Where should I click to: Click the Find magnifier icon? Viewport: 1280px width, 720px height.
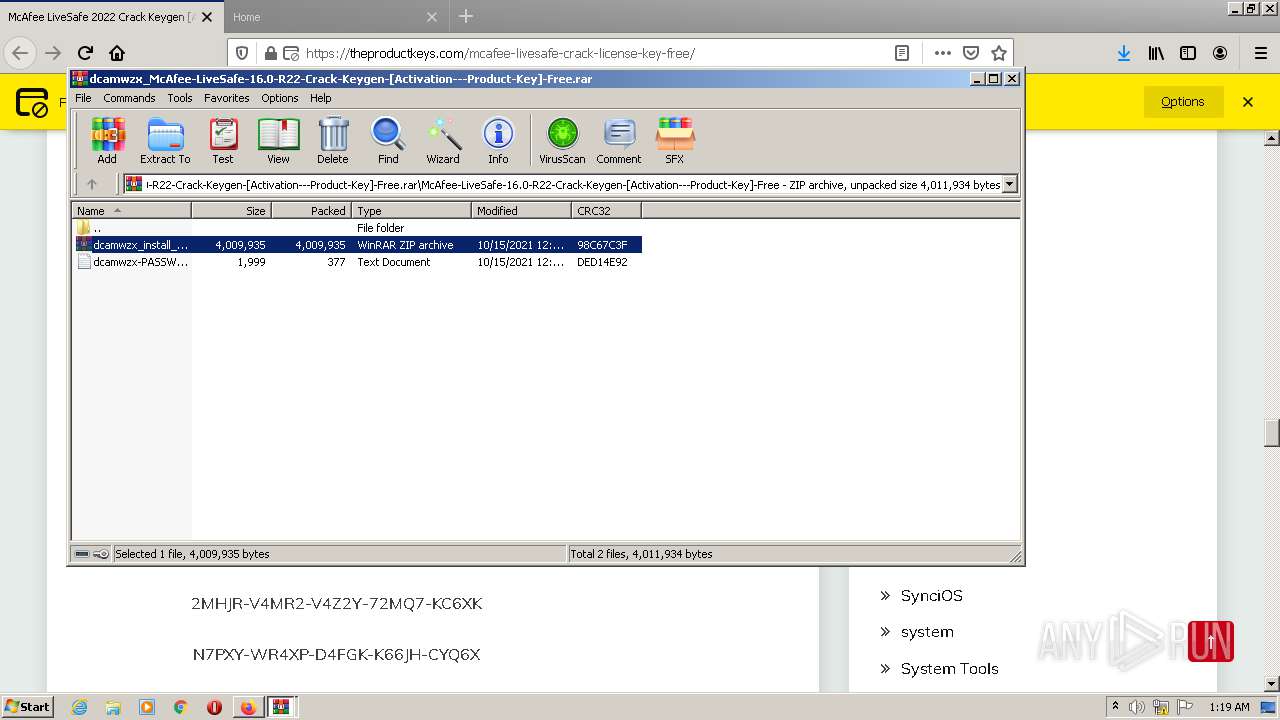point(388,140)
